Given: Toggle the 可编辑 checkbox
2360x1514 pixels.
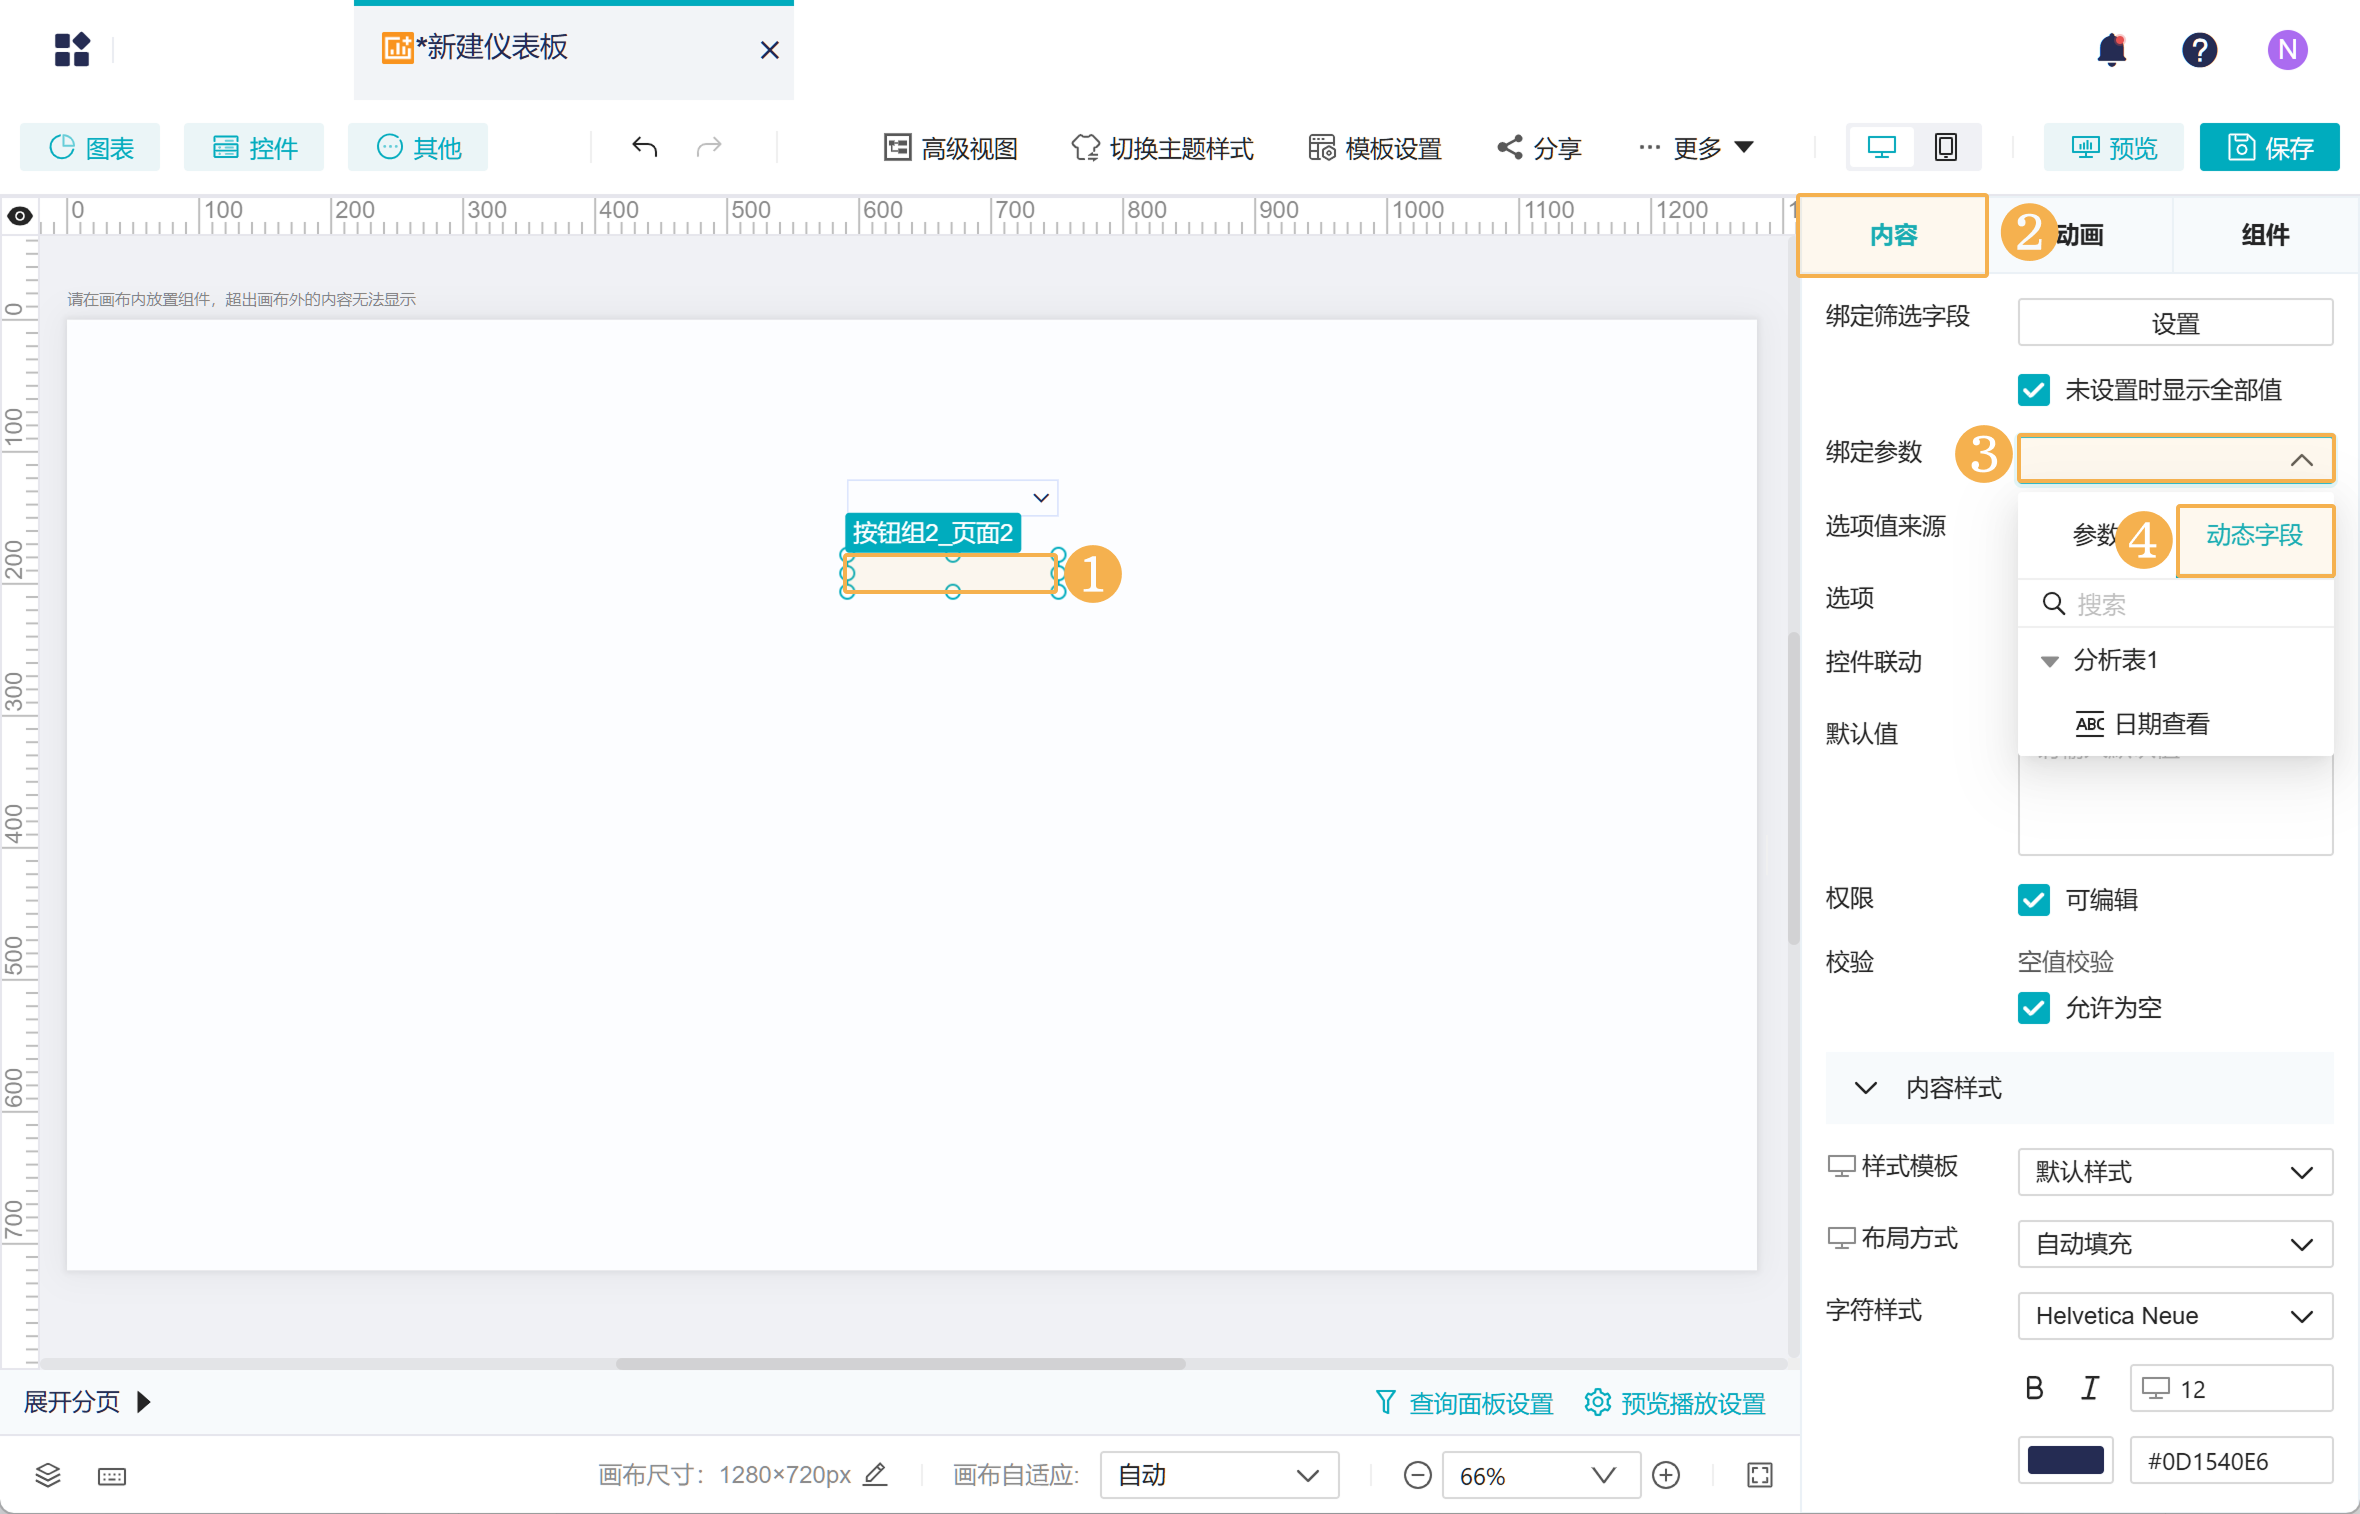Looking at the screenshot, I should point(2034,900).
